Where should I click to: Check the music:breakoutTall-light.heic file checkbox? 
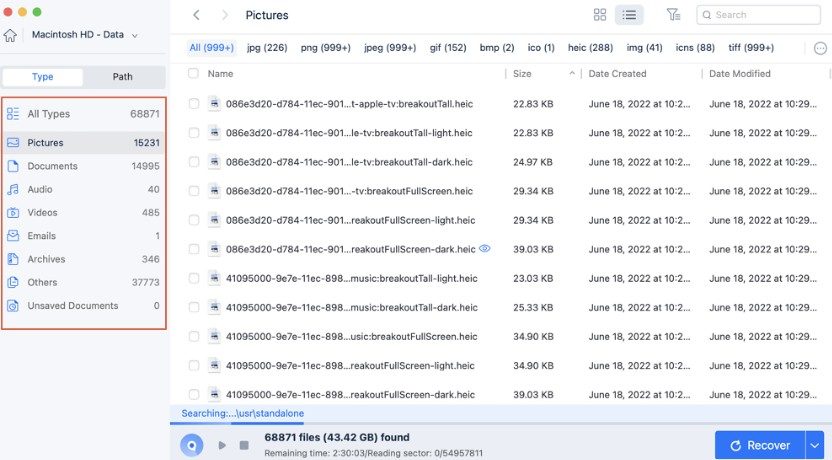(x=194, y=278)
